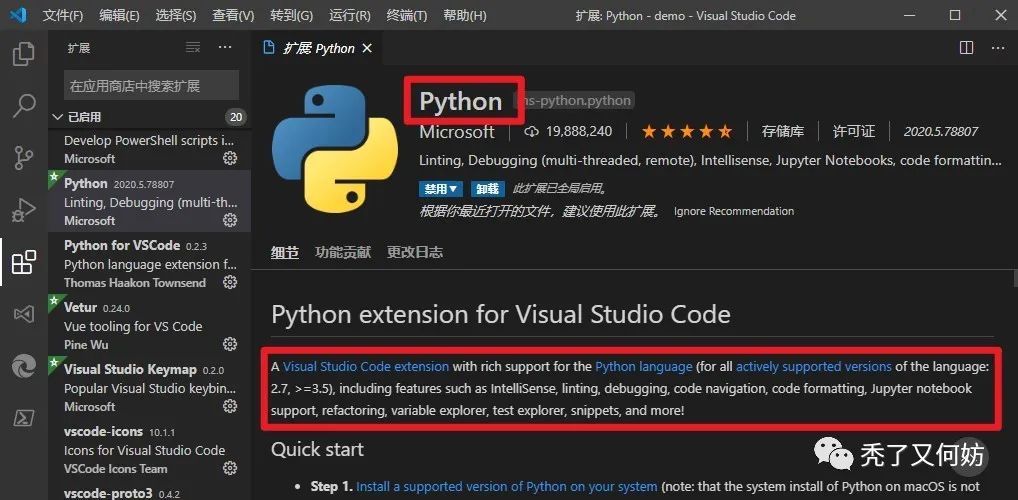
Task: Click the PowerShell icon in activity bar
Action: click(24, 419)
